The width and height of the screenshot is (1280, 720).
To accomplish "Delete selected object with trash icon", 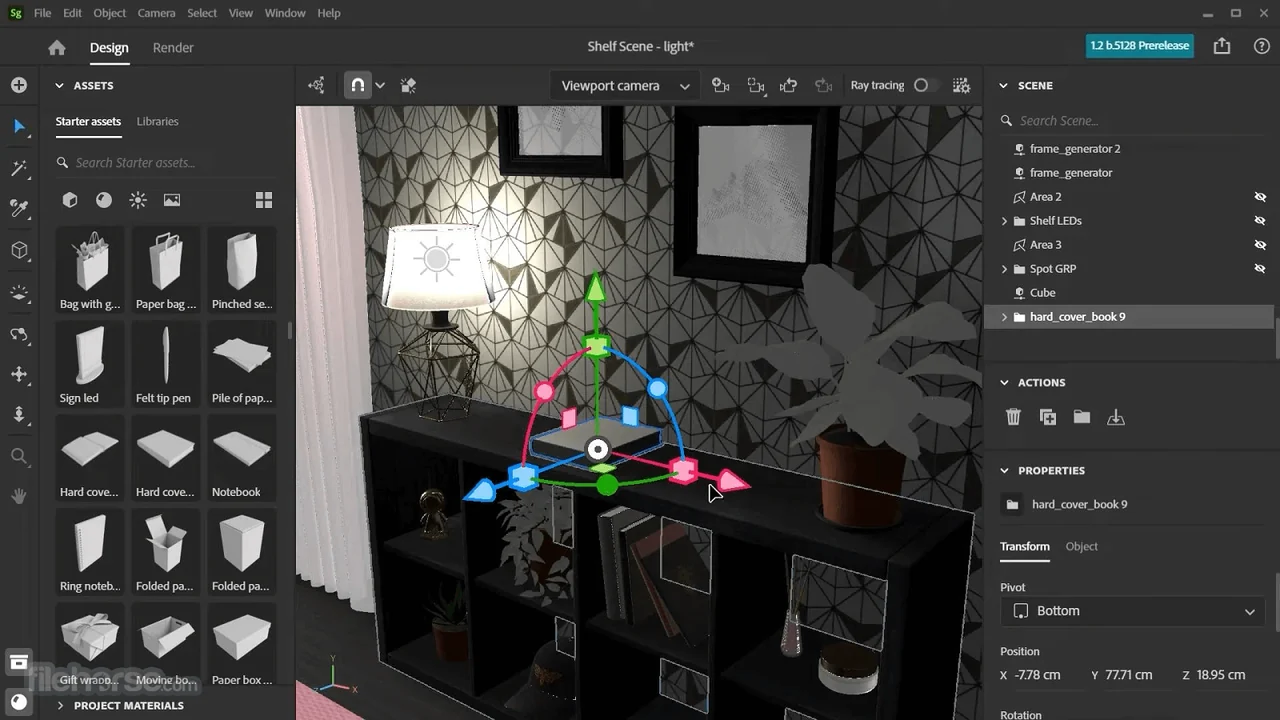I will [x=1013, y=417].
